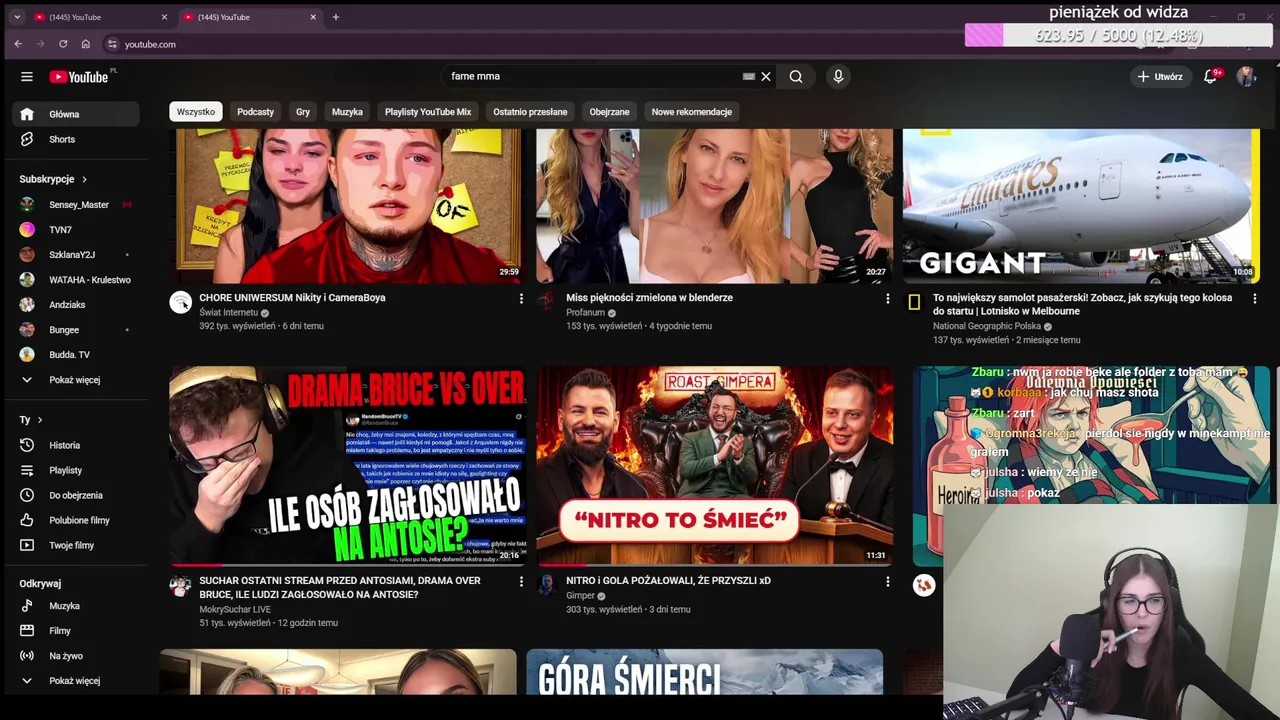Open a new browser tab
1280x720 pixels.
coord(336,17)
